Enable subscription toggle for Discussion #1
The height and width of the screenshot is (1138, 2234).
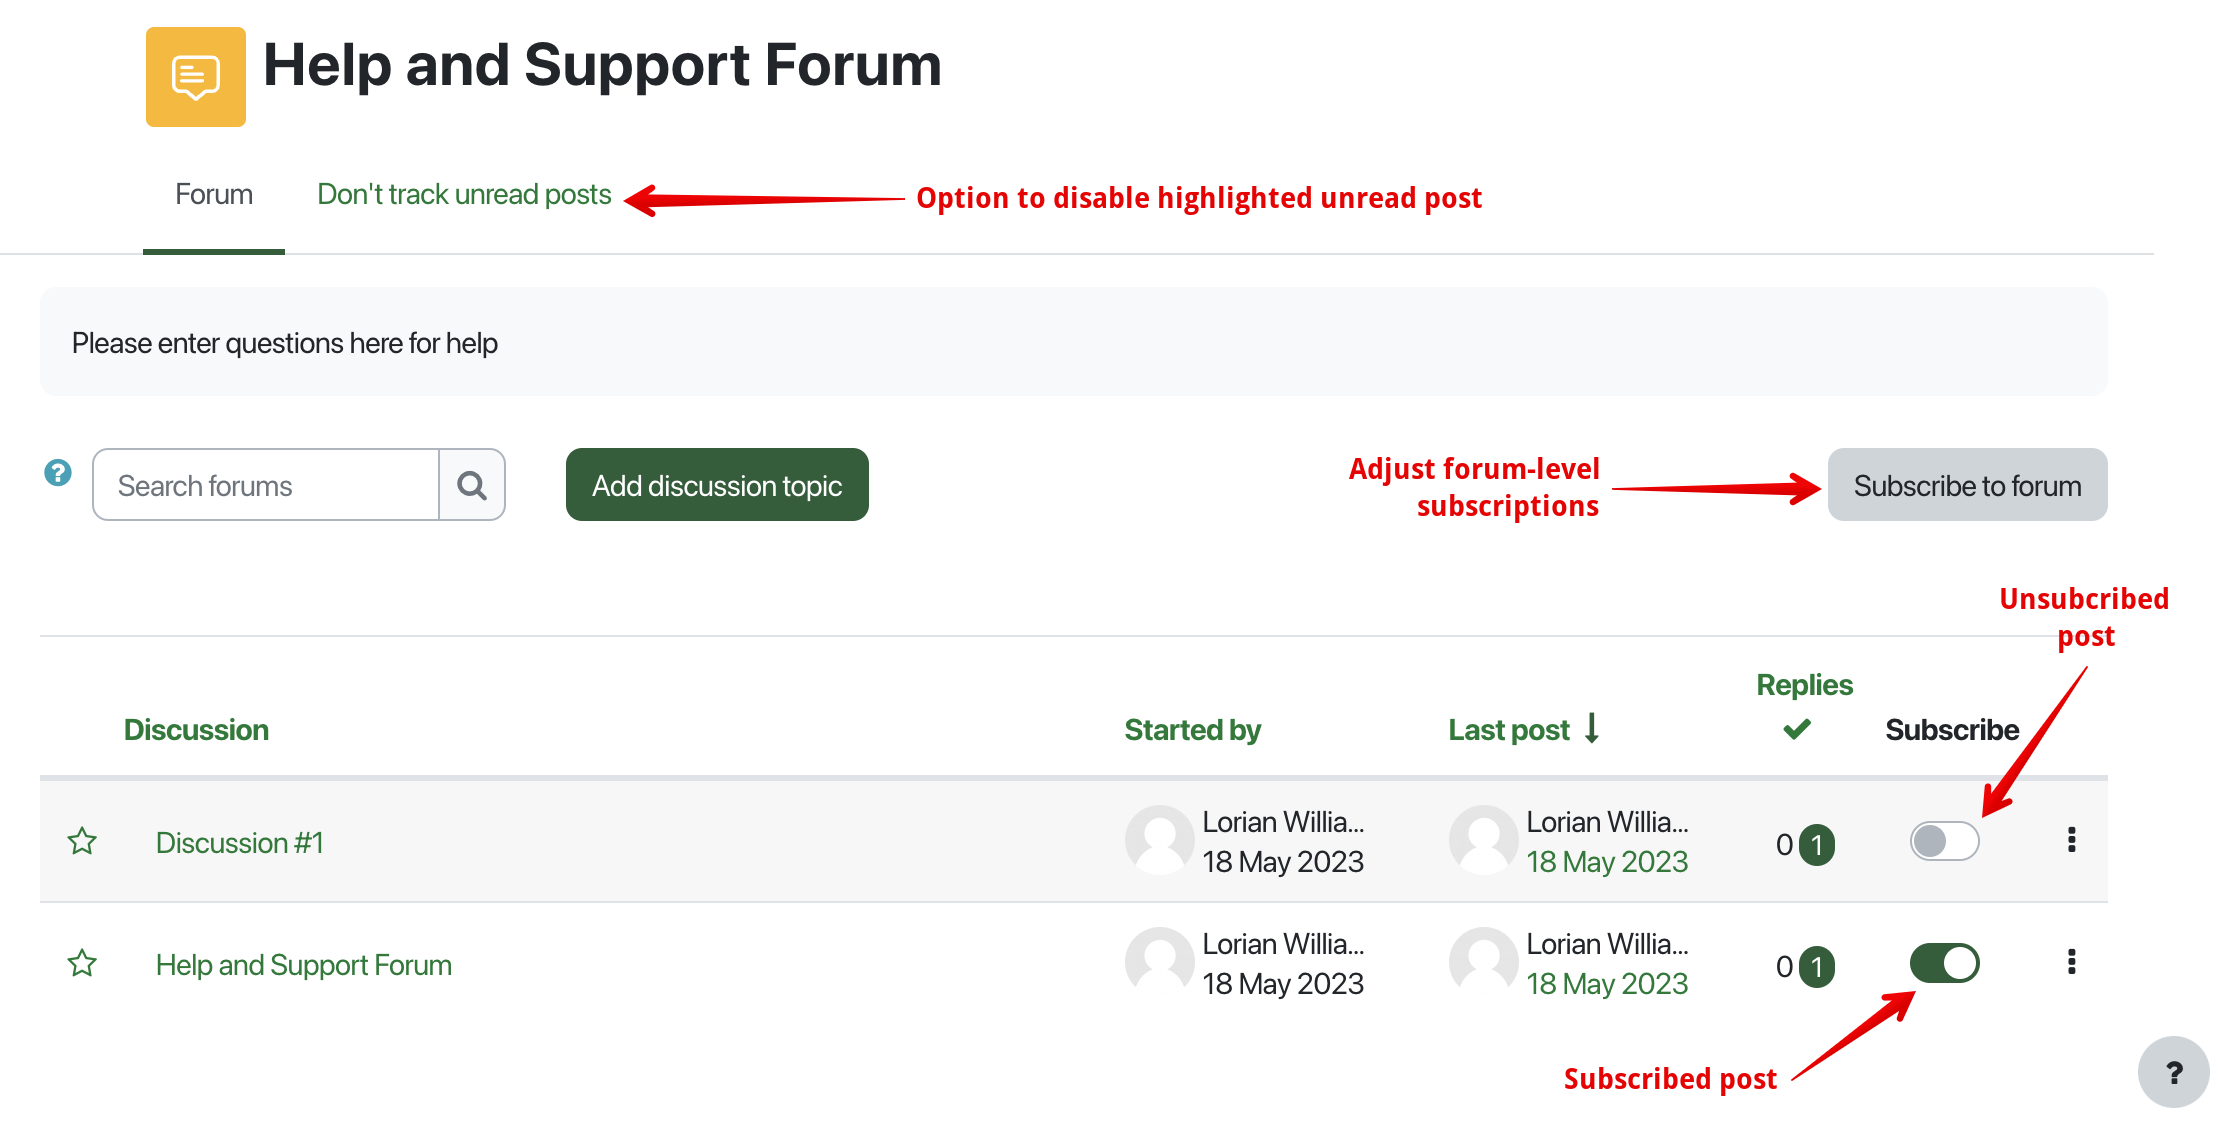(1944, 841)
